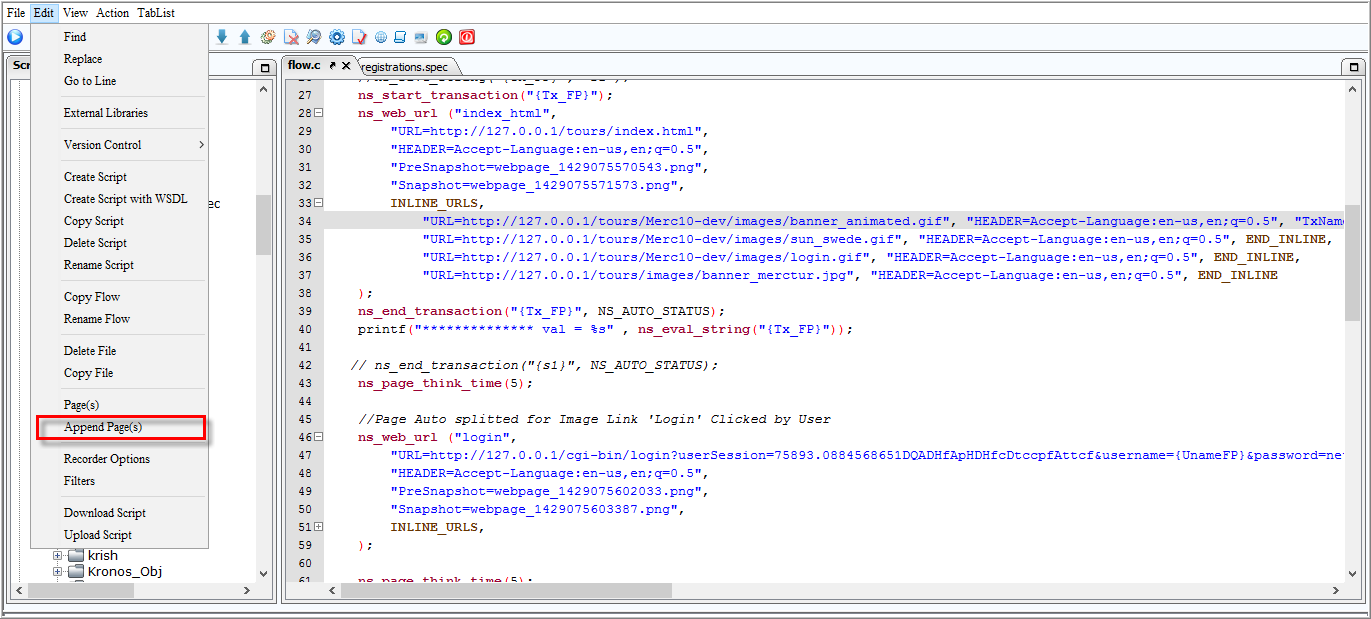The width and height of the screenshot is (1371, 619).
Task: Click the document with red X icon
Action: tap(291, 37)
